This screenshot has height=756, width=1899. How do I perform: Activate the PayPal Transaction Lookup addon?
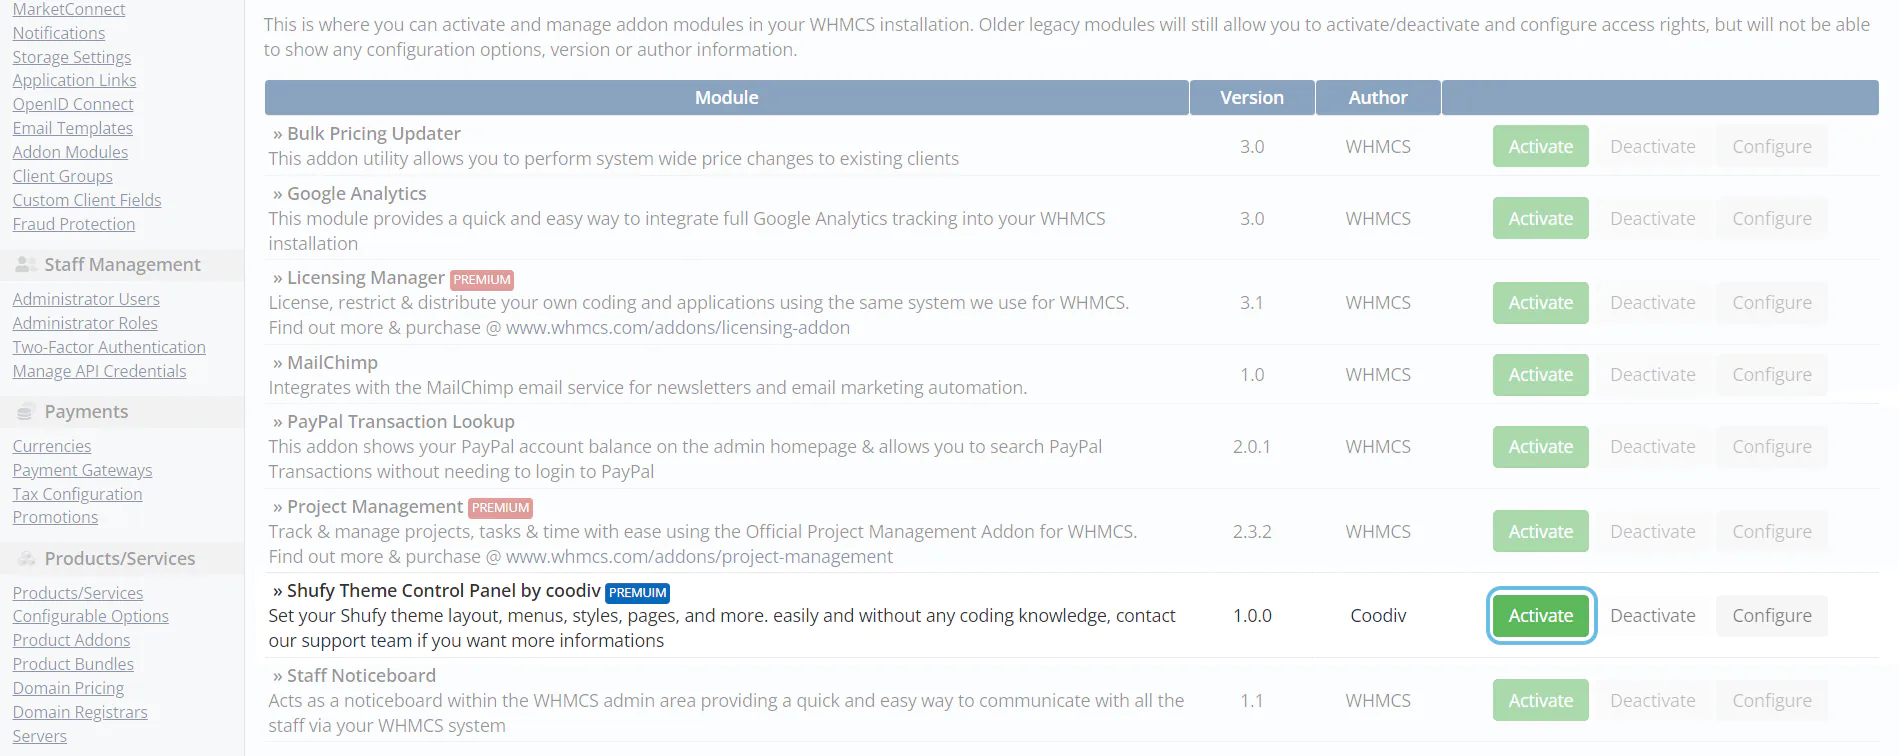pyautogui.click(x=1540, y=447)
